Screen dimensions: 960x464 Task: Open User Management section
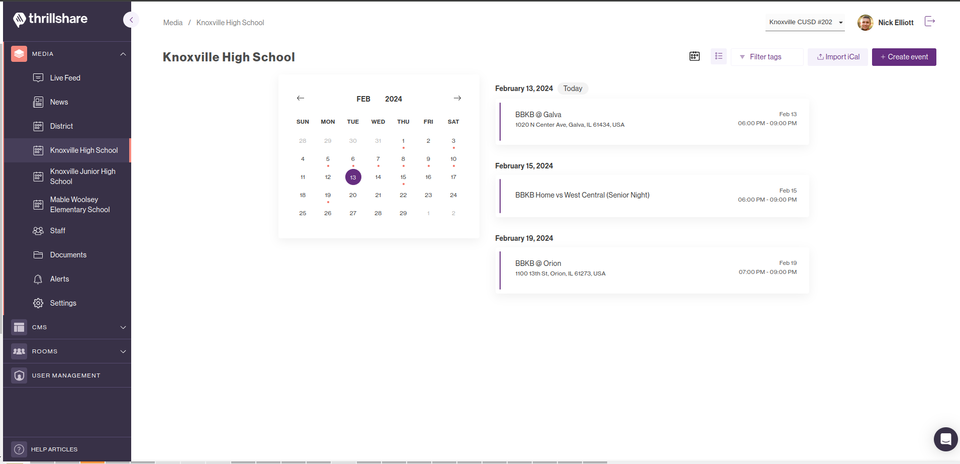(x=67, y=375)
